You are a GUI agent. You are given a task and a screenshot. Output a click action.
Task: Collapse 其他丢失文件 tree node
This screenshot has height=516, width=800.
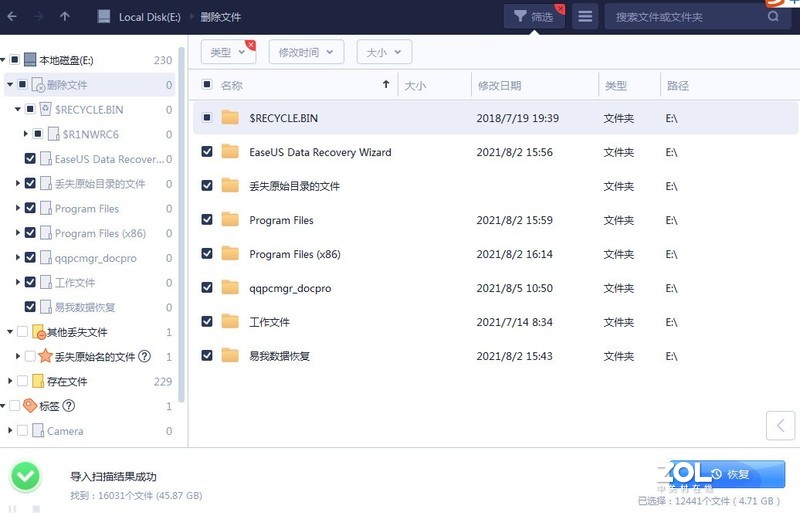tap(10, 332)
